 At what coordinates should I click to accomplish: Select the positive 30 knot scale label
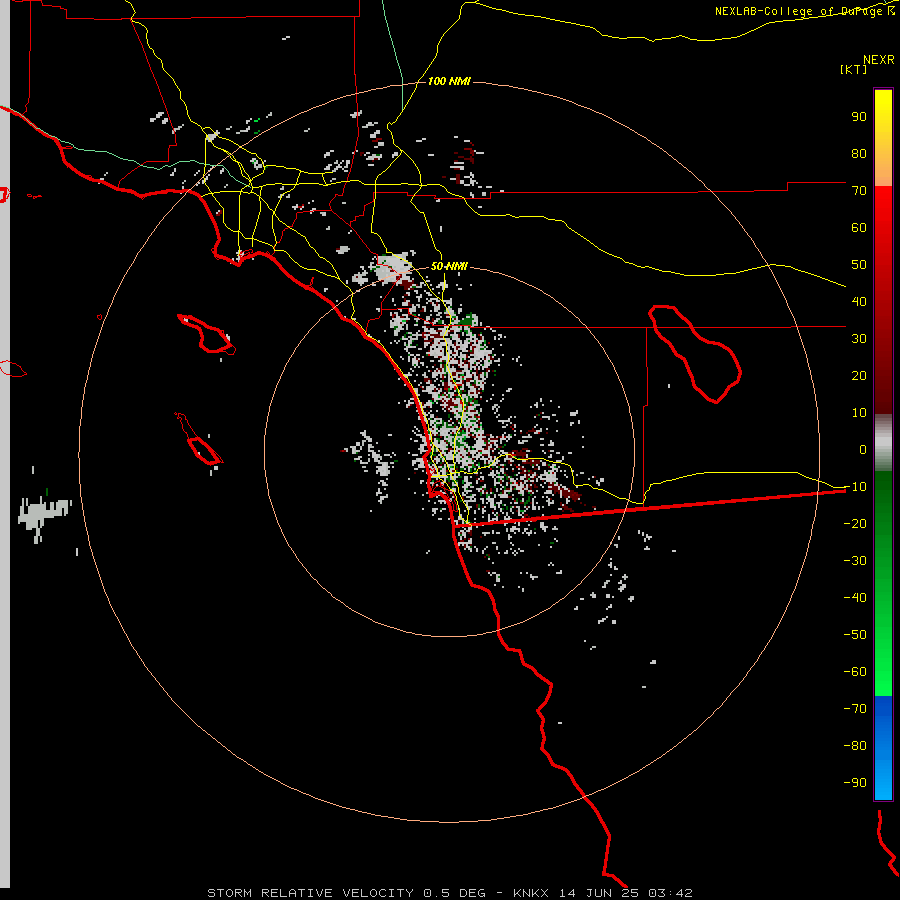(x=859, y=339)
